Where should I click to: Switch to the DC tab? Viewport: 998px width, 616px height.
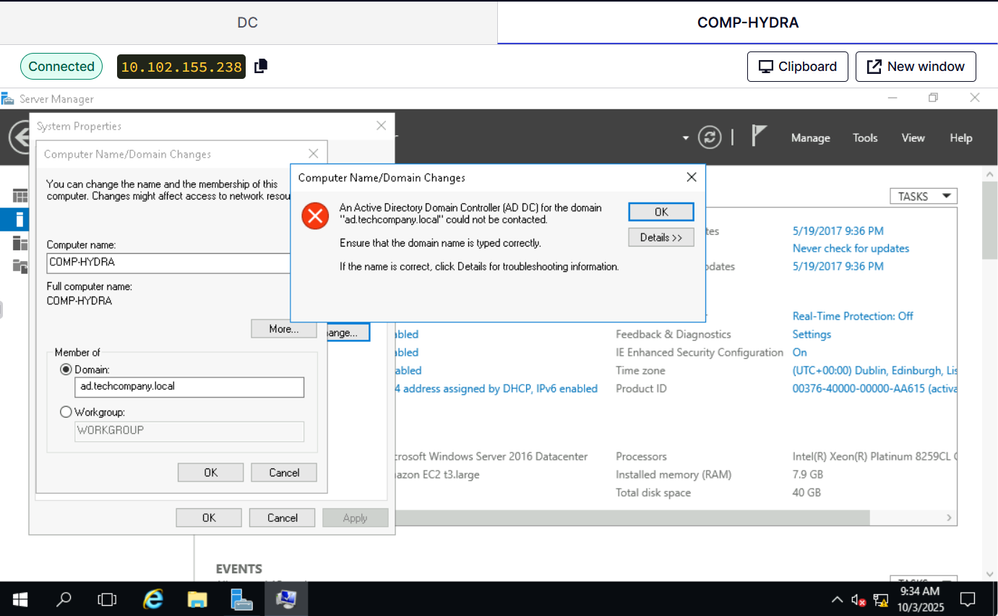tap(247, 22)
